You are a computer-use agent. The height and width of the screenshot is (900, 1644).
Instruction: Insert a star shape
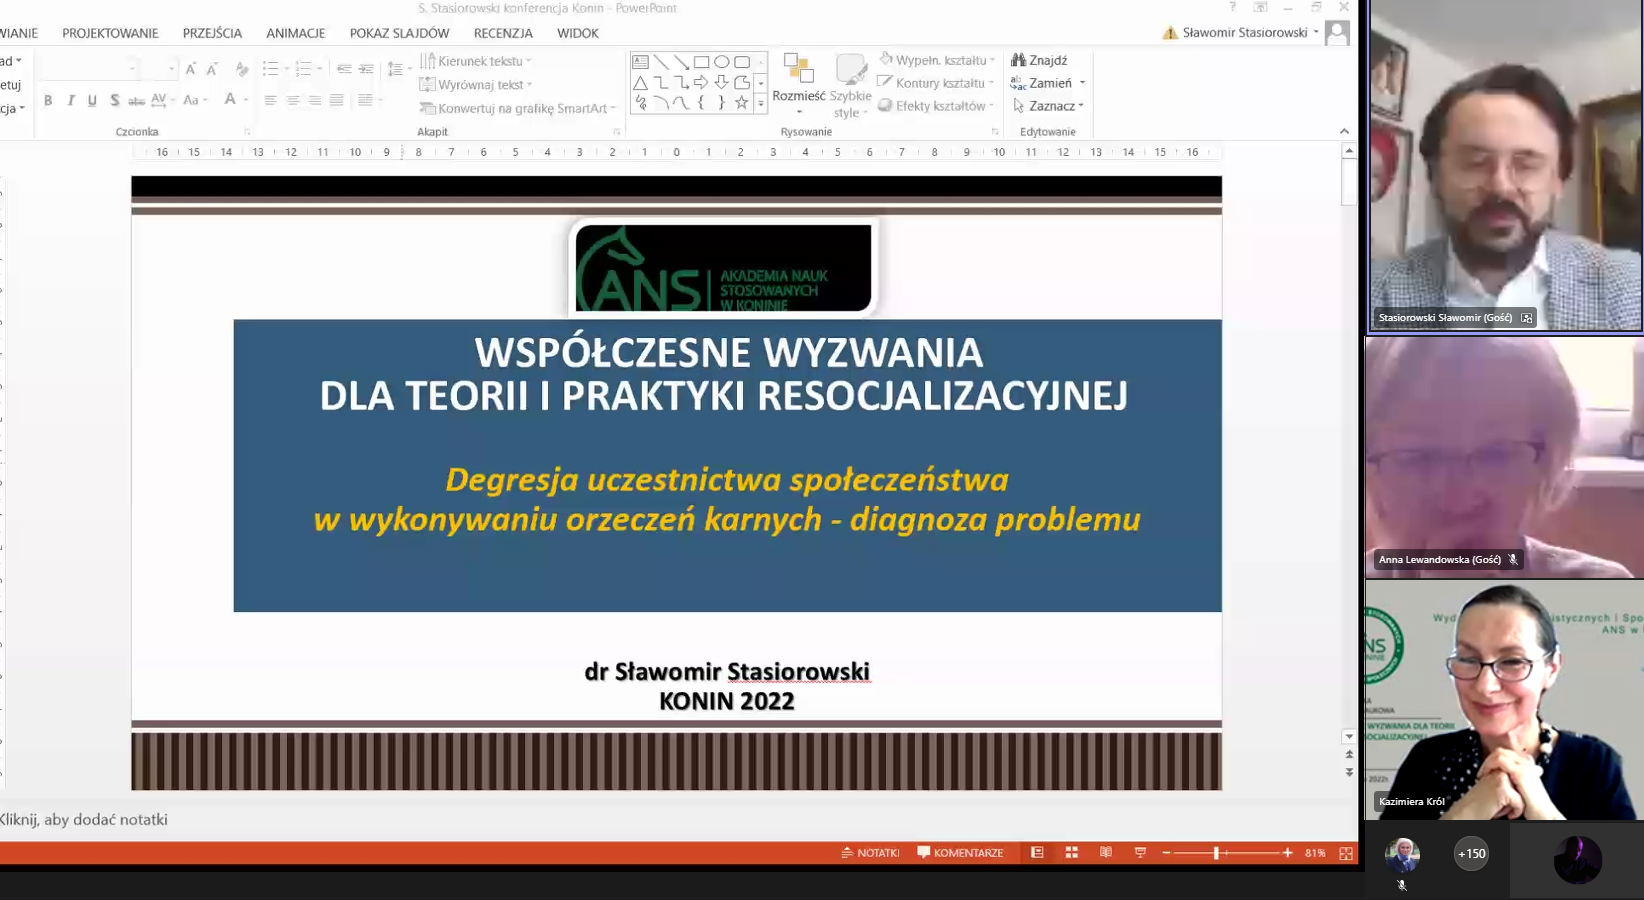(741, 100)
